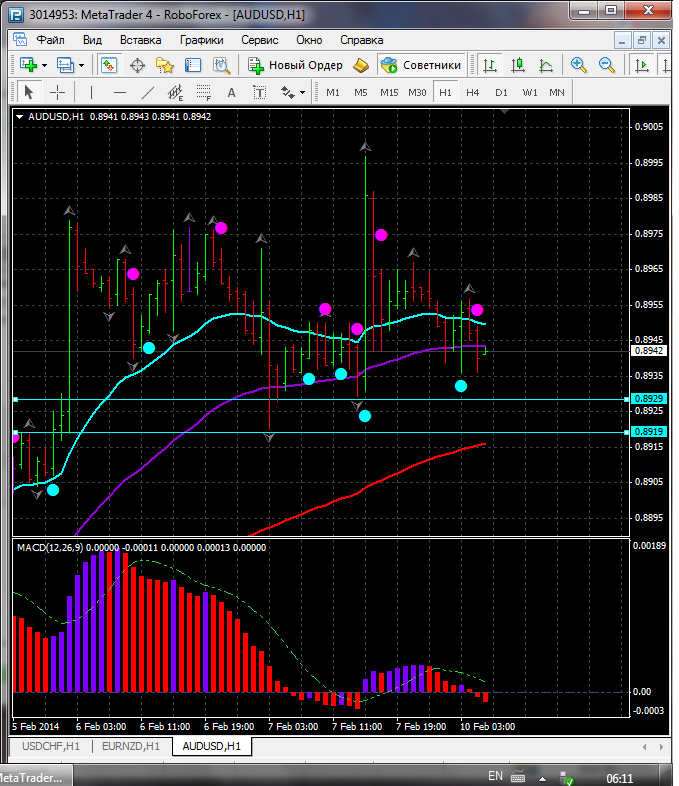Switch to the USDCHF,H1 chart tab
Image resolution: width=679 pixels, height=786 pixels.
[50, 746]
